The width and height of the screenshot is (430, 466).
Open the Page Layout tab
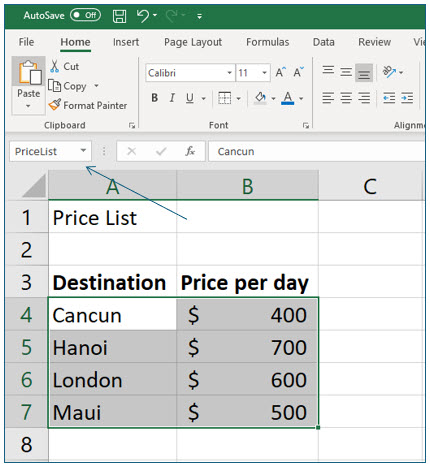(193, 42)
